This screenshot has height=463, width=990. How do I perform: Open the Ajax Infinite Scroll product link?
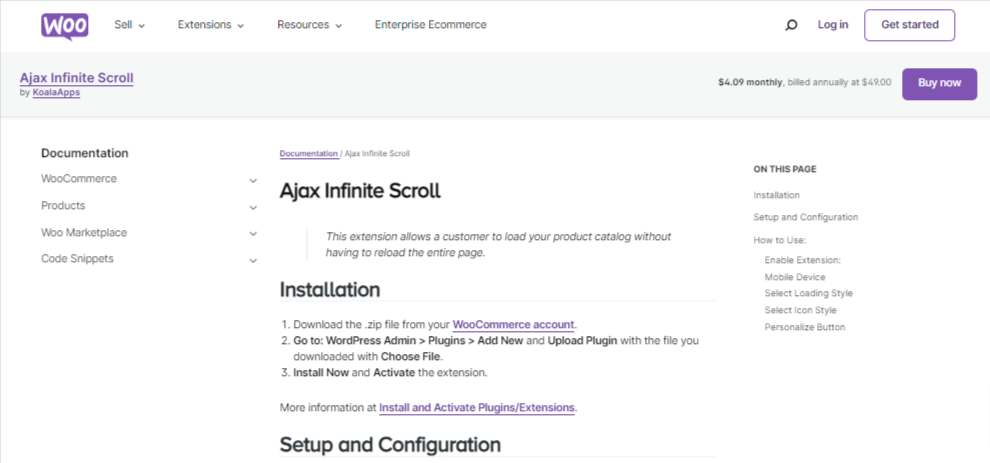pyautogui.click(x=76, y=78)
